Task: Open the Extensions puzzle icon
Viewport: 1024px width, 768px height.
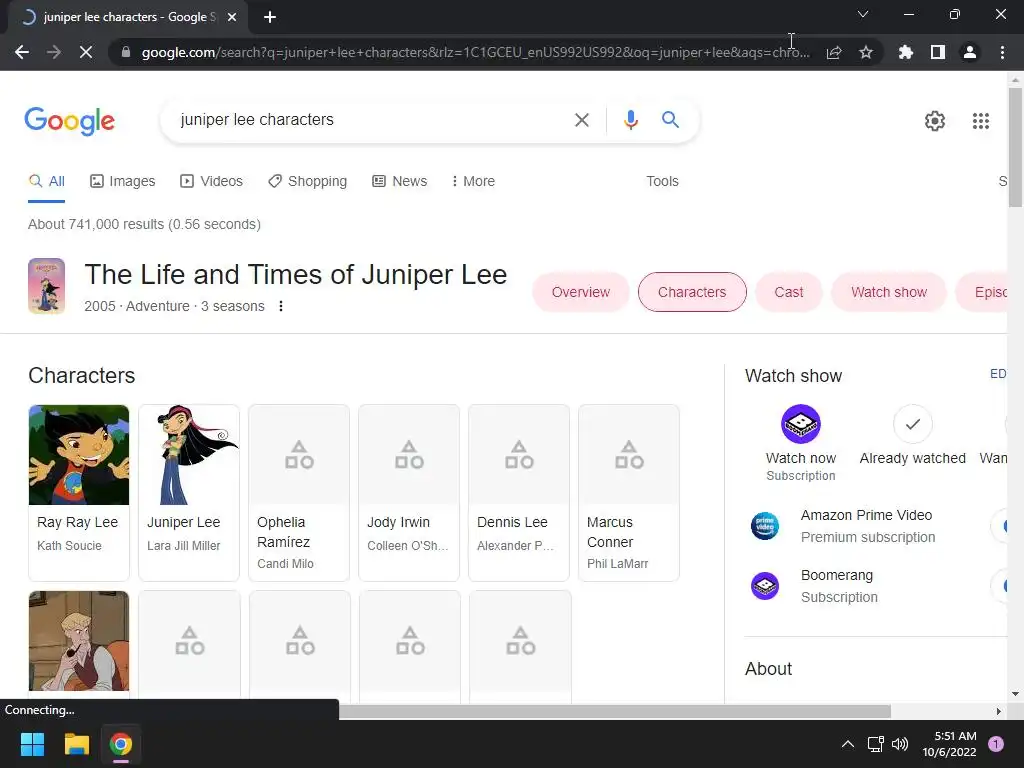Action: (x=906, y=52)
